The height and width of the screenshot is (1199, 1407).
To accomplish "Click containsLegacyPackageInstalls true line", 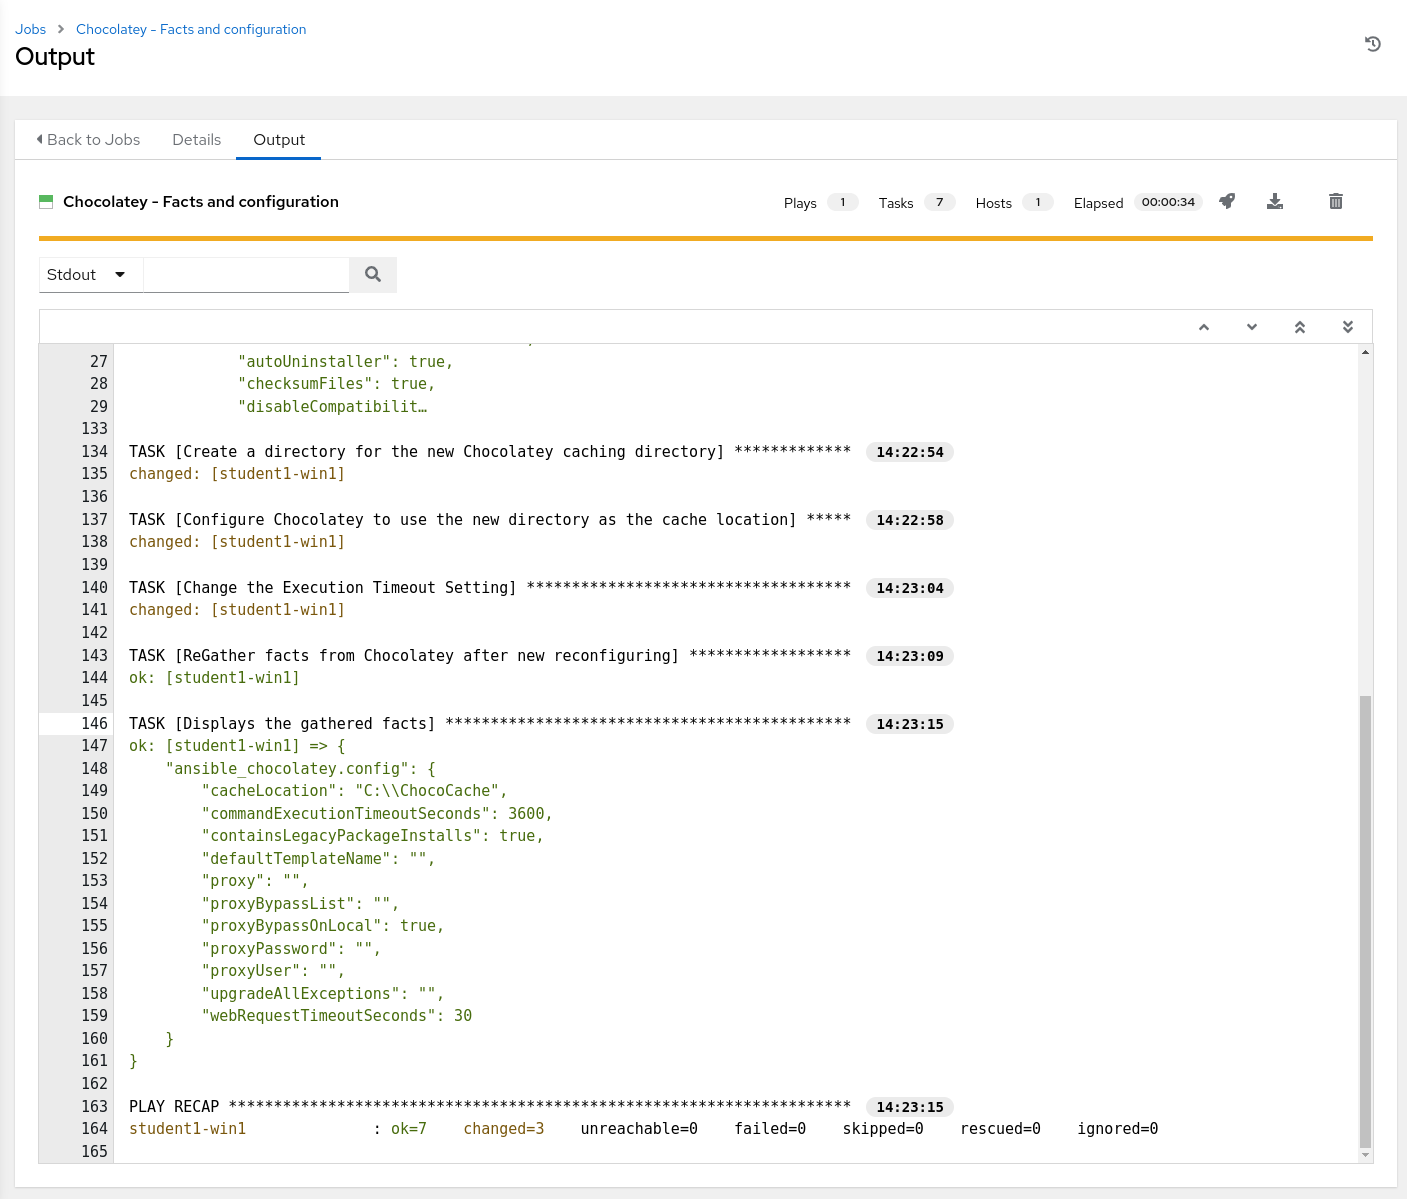I will 372,835.
